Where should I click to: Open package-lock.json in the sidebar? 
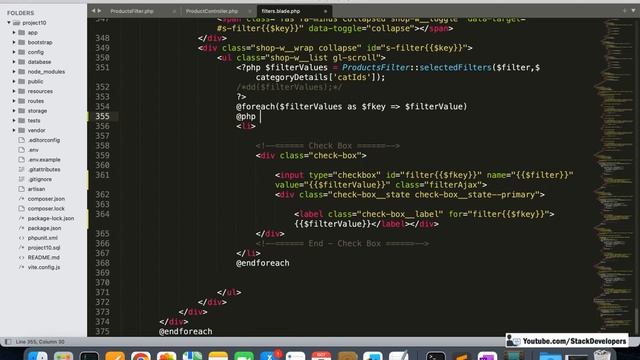51,218
